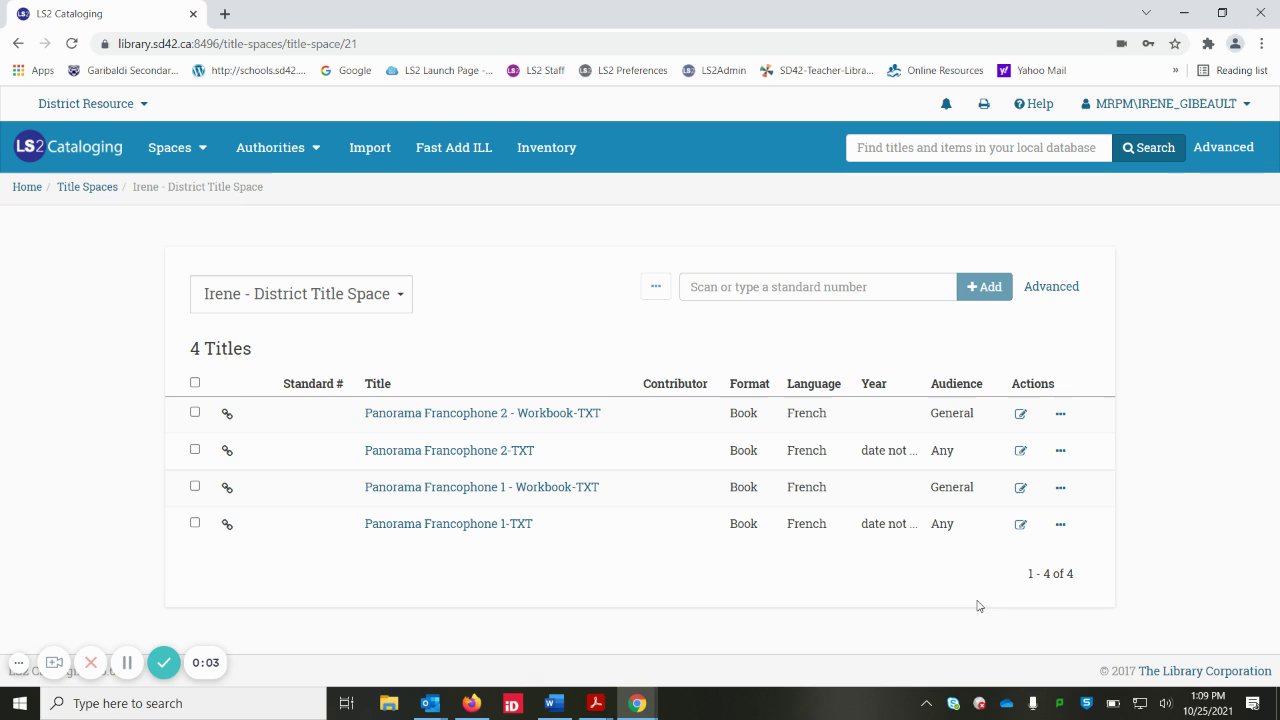Click link icon for Panorama Francophone 2 - Workbook-TXT
Screen dimensions: 1280x720
click(227, 414)
